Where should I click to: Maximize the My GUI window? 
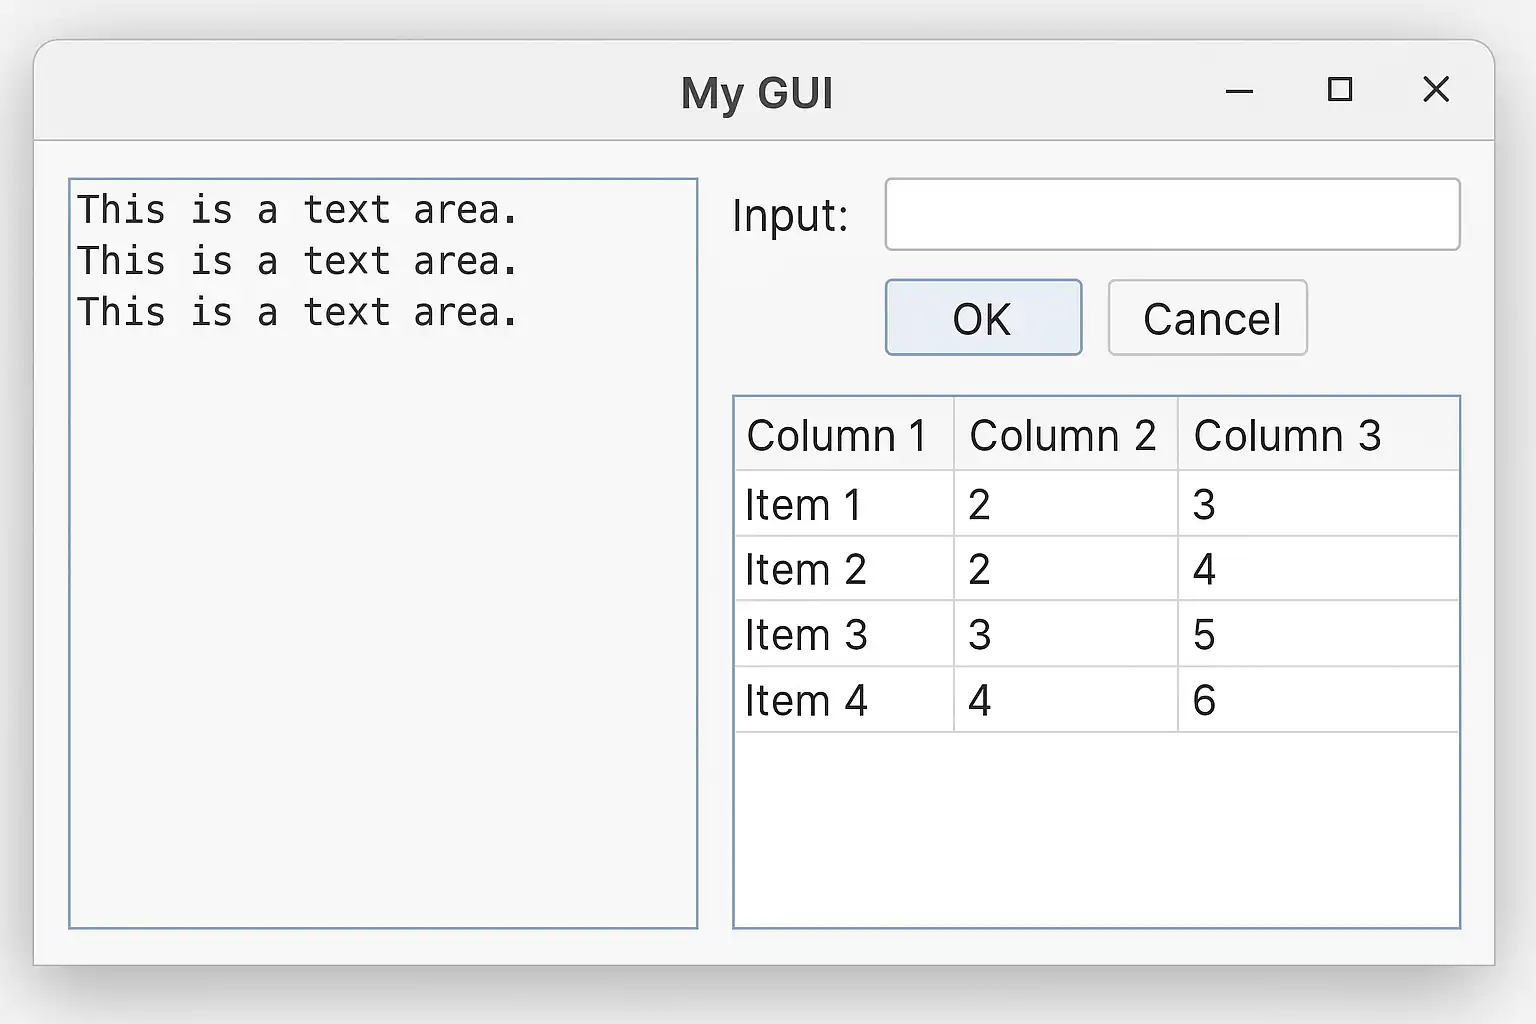click(1339, 90)
